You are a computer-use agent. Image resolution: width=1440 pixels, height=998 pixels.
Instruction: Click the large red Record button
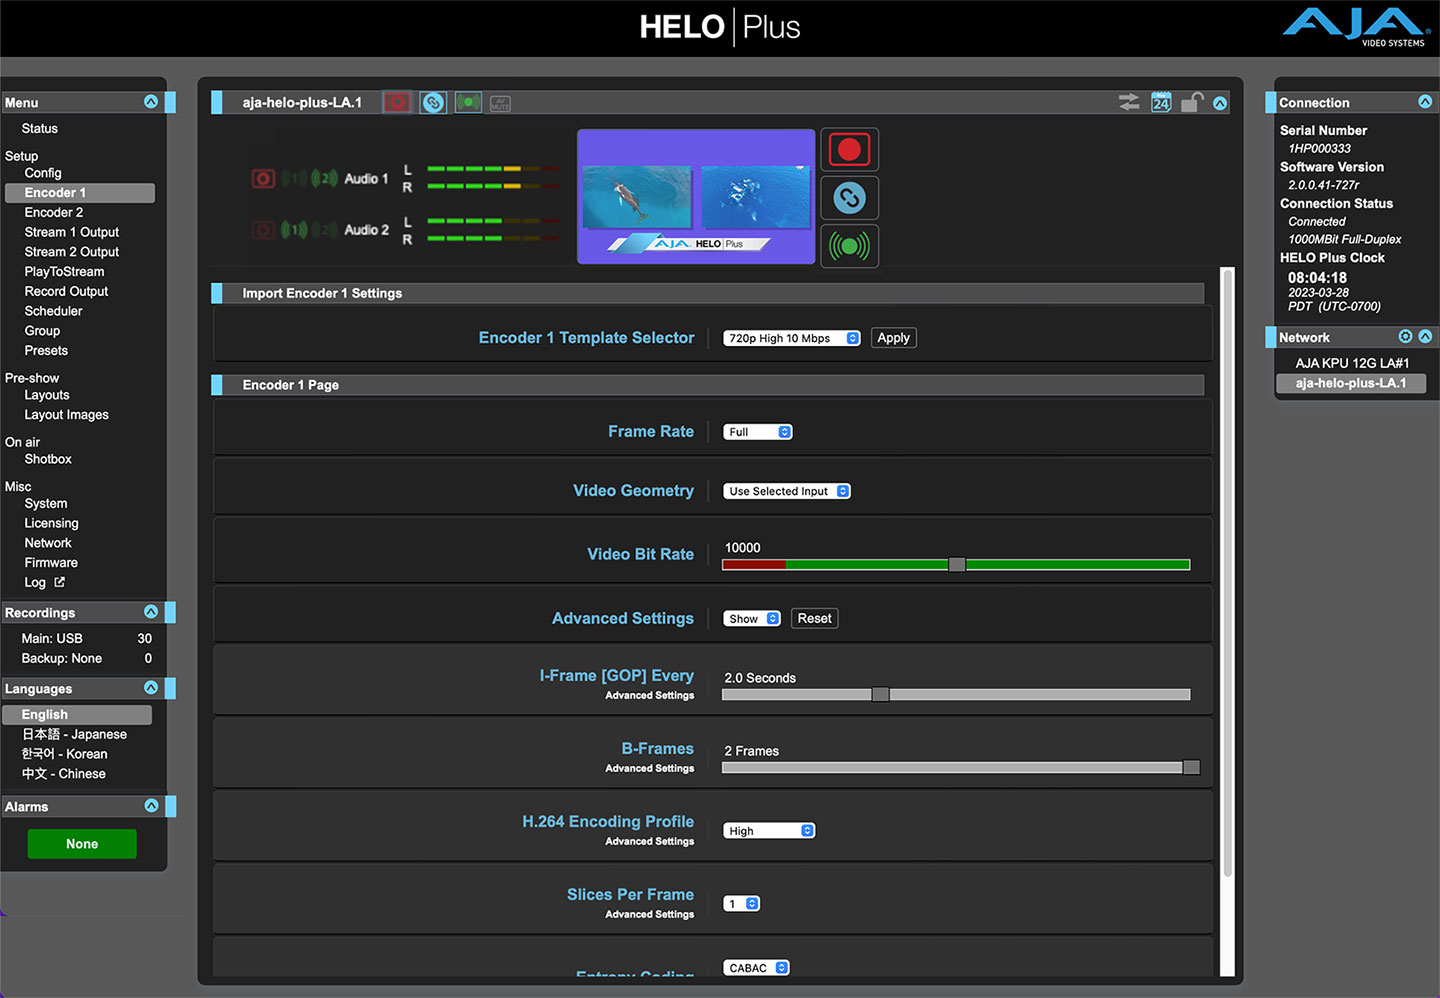[849, 150]
